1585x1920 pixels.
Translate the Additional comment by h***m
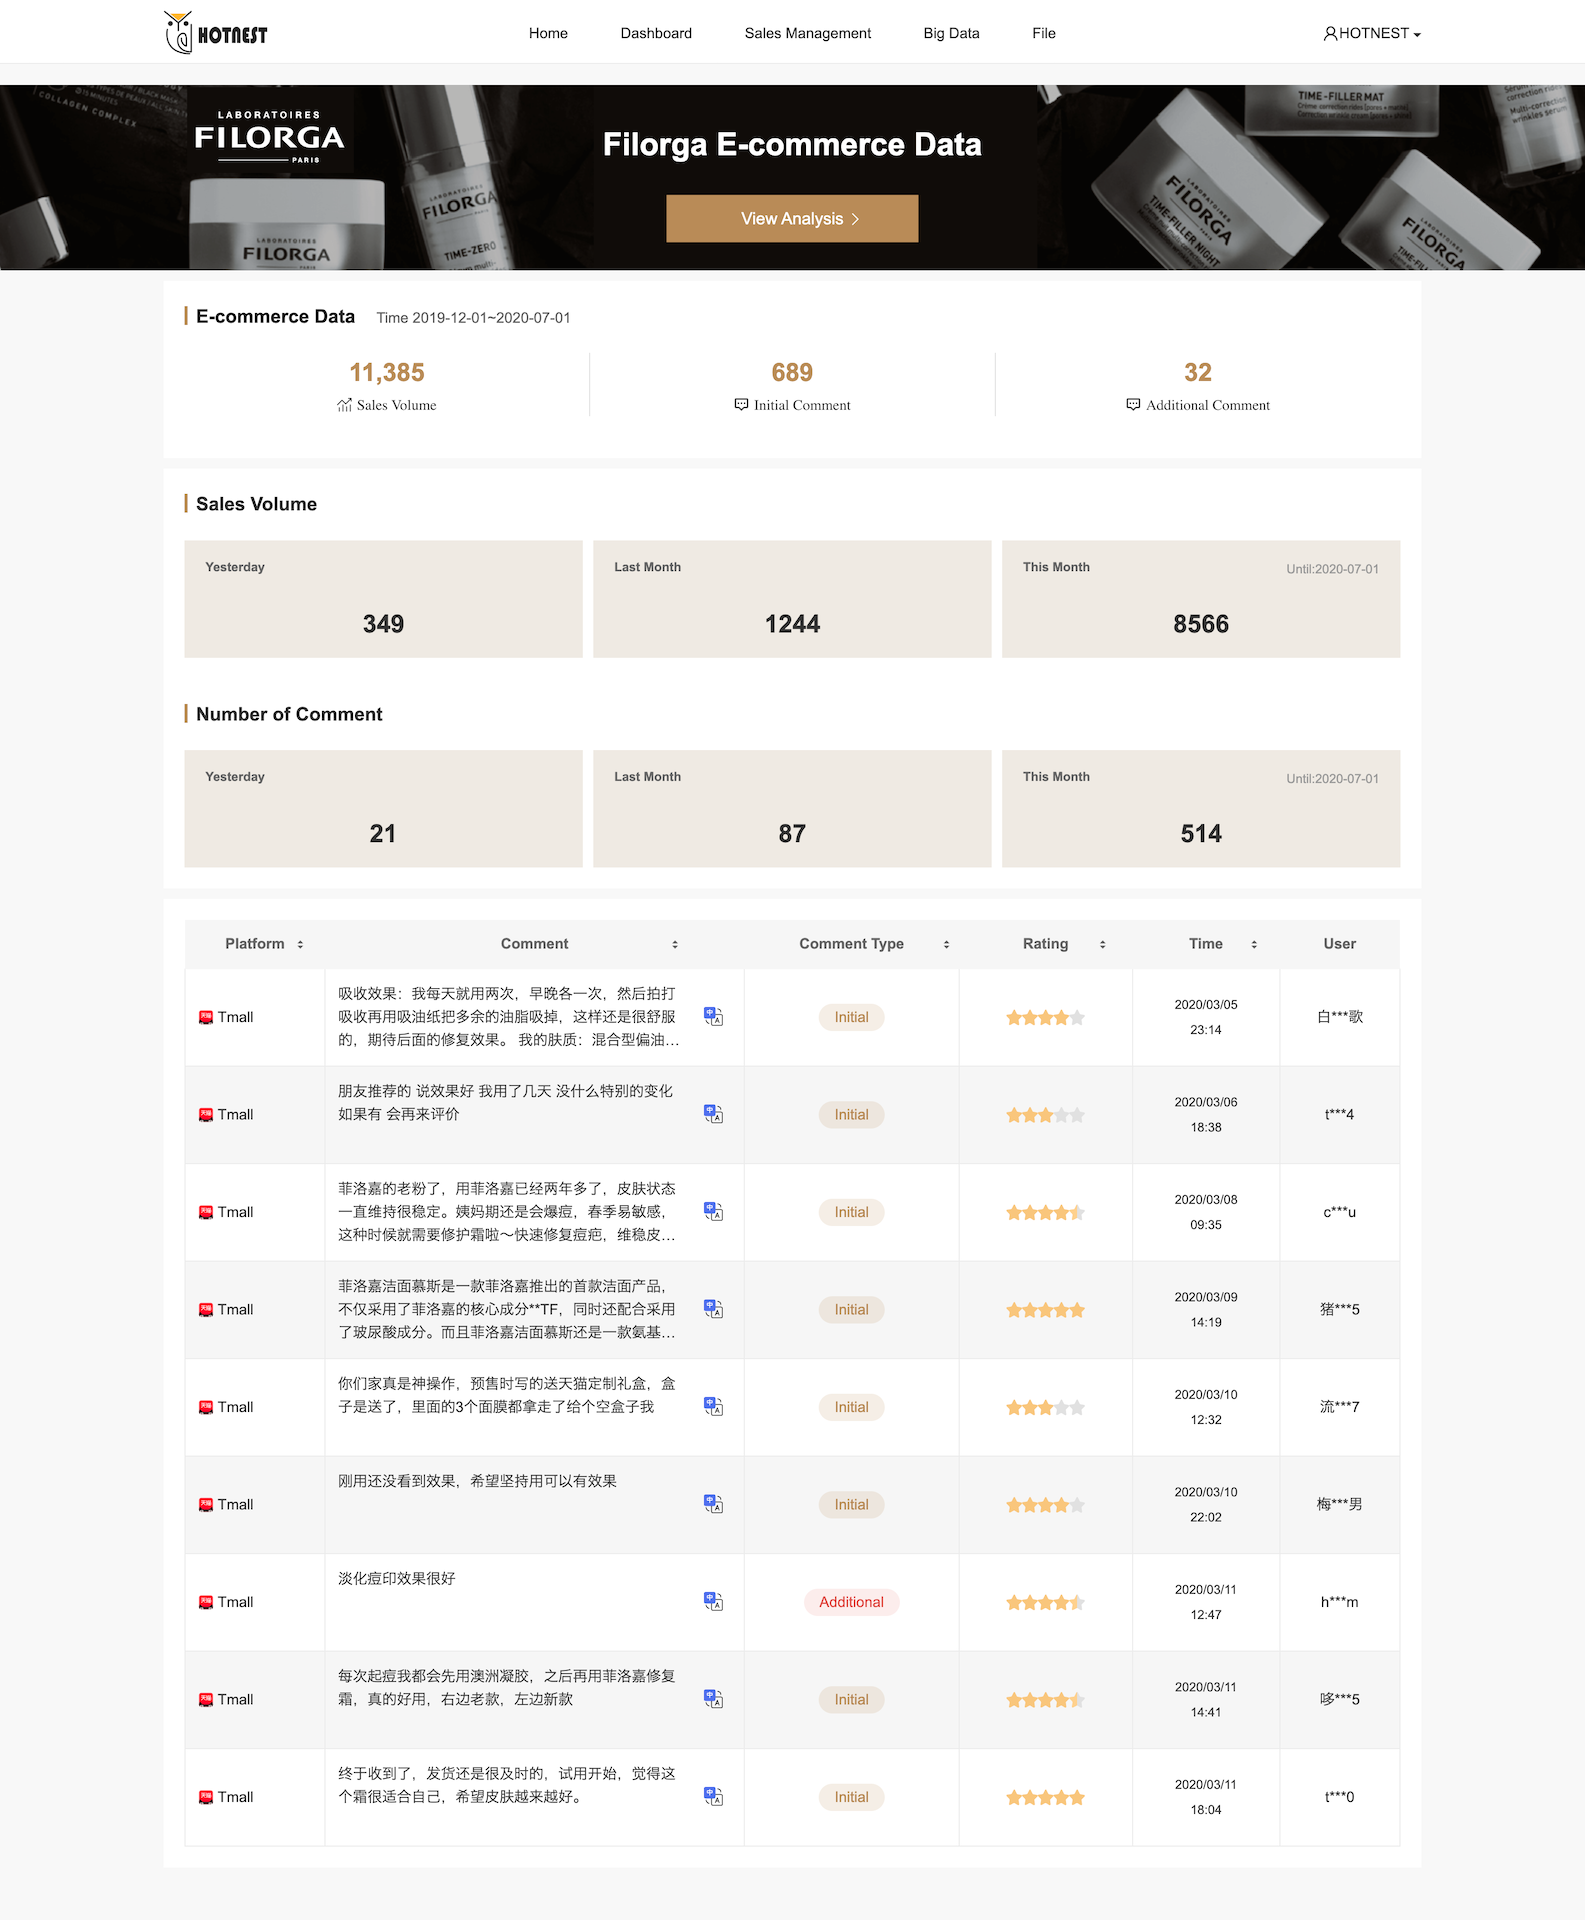click(x=713, y=1602)
